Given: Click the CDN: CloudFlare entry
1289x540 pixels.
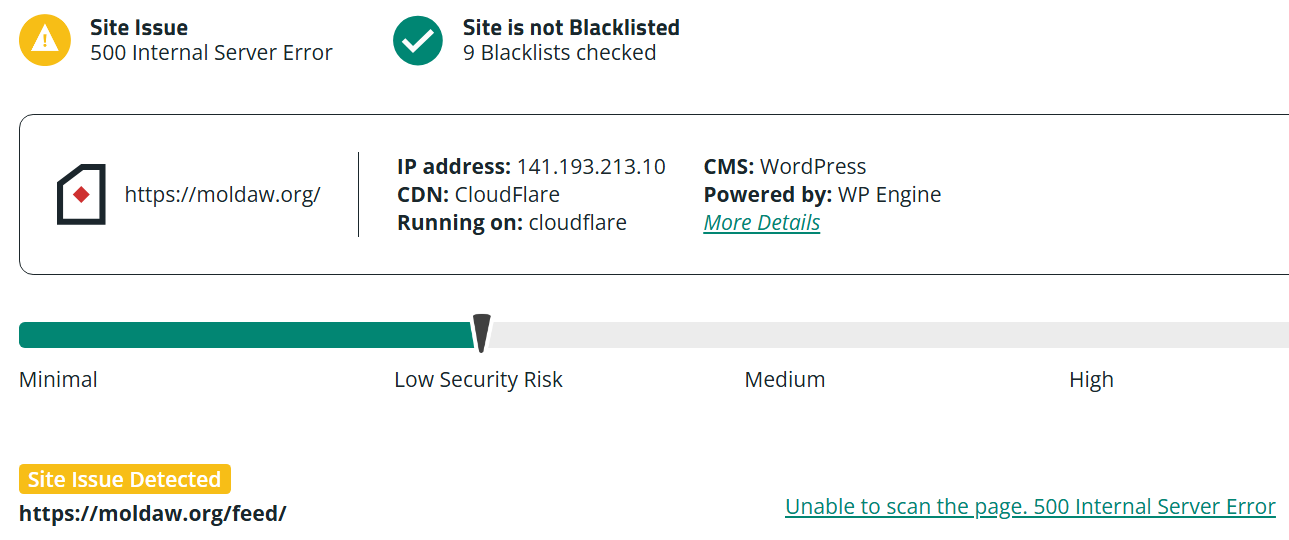Looking at the screenshot, I should click(478, 194).
